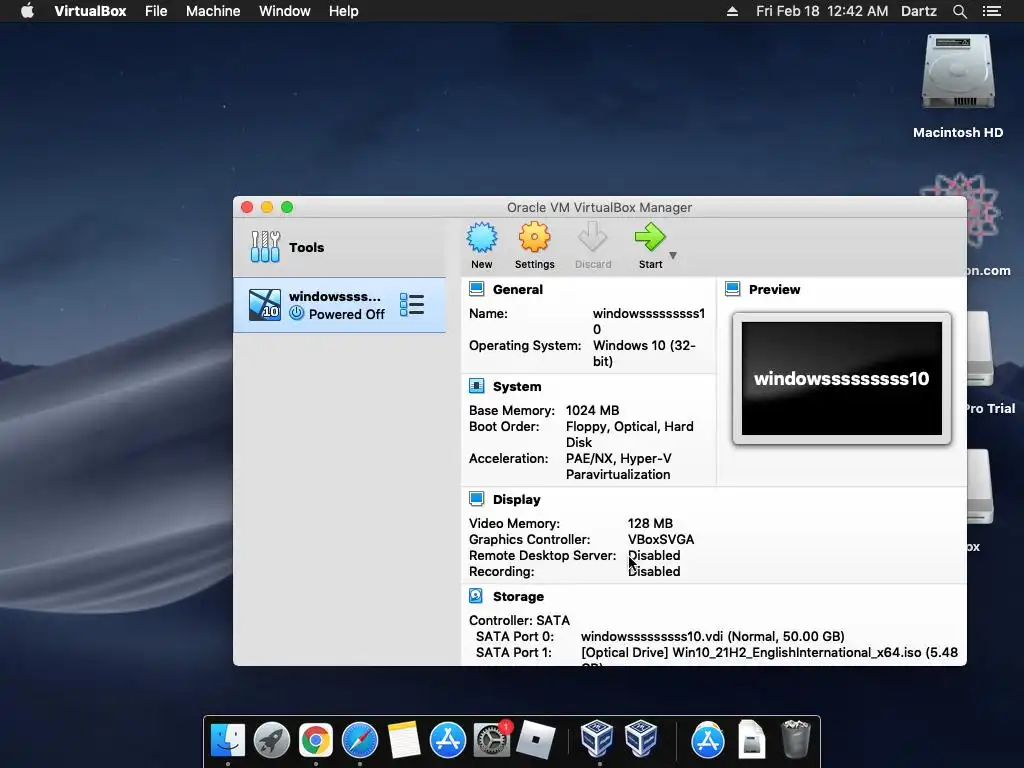
Task: Select the windowsssssssss10 VM entry
Action: point(340,305)
